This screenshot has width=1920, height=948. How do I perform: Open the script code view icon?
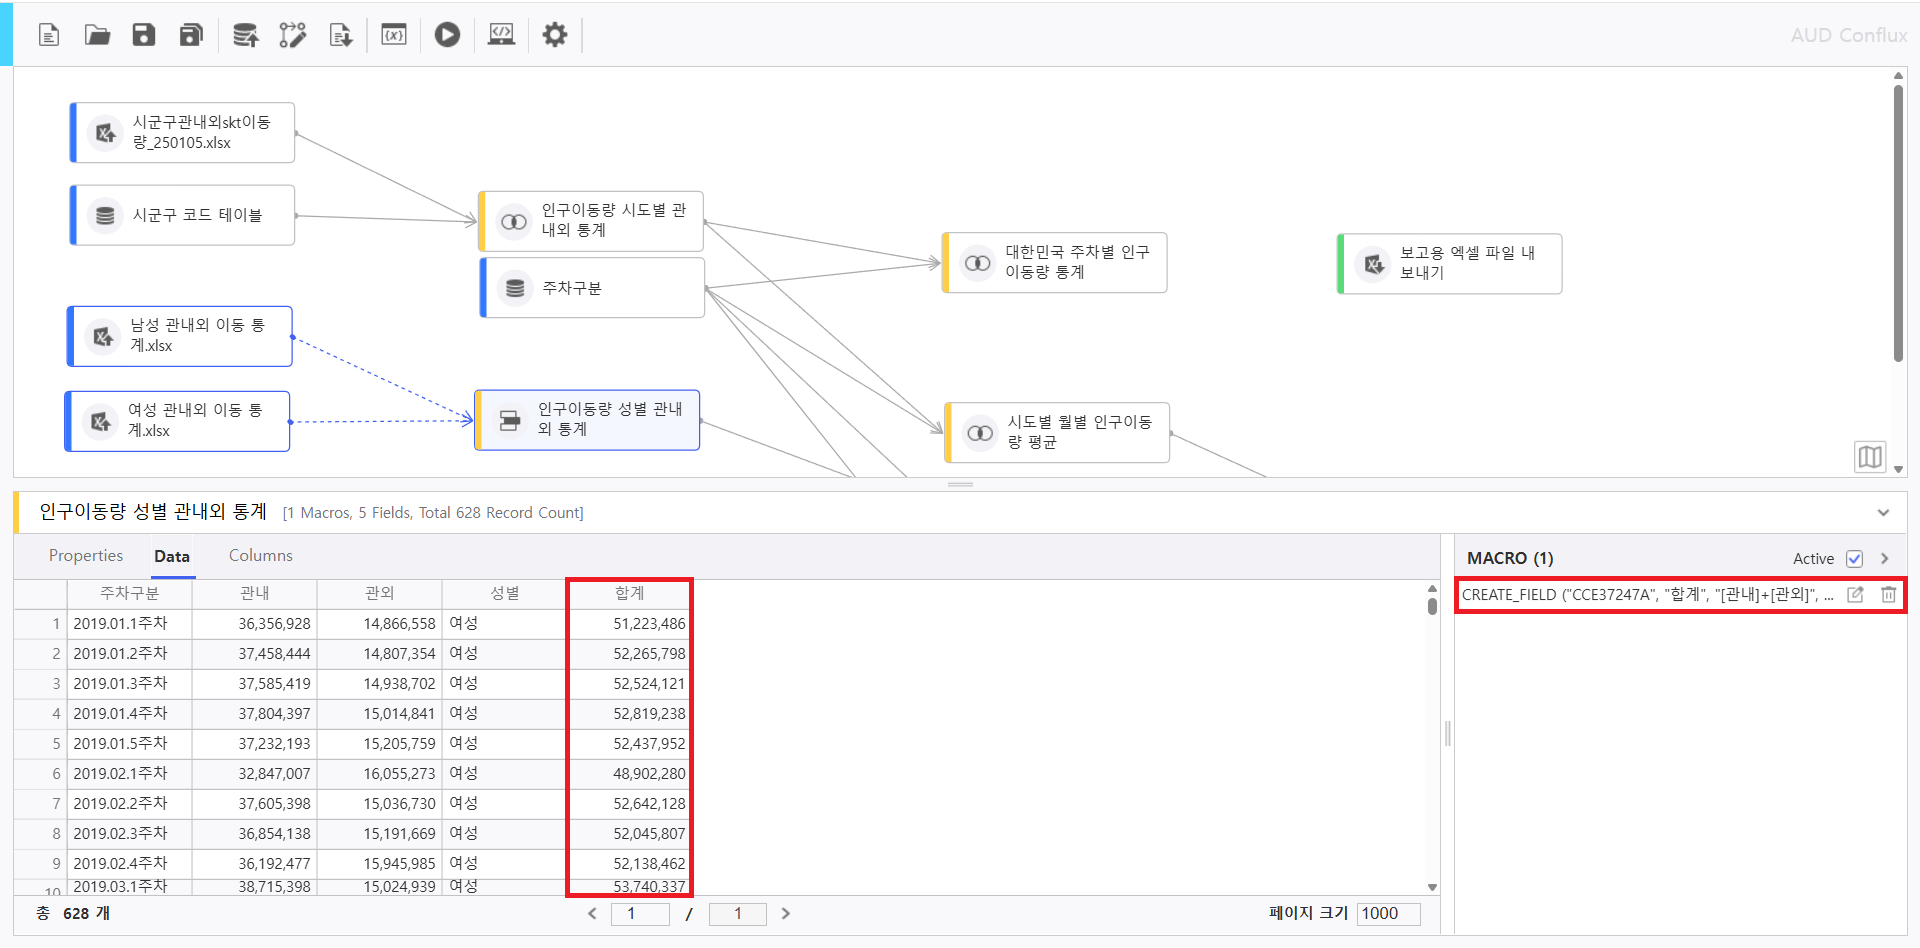click(x=501, y=35)
